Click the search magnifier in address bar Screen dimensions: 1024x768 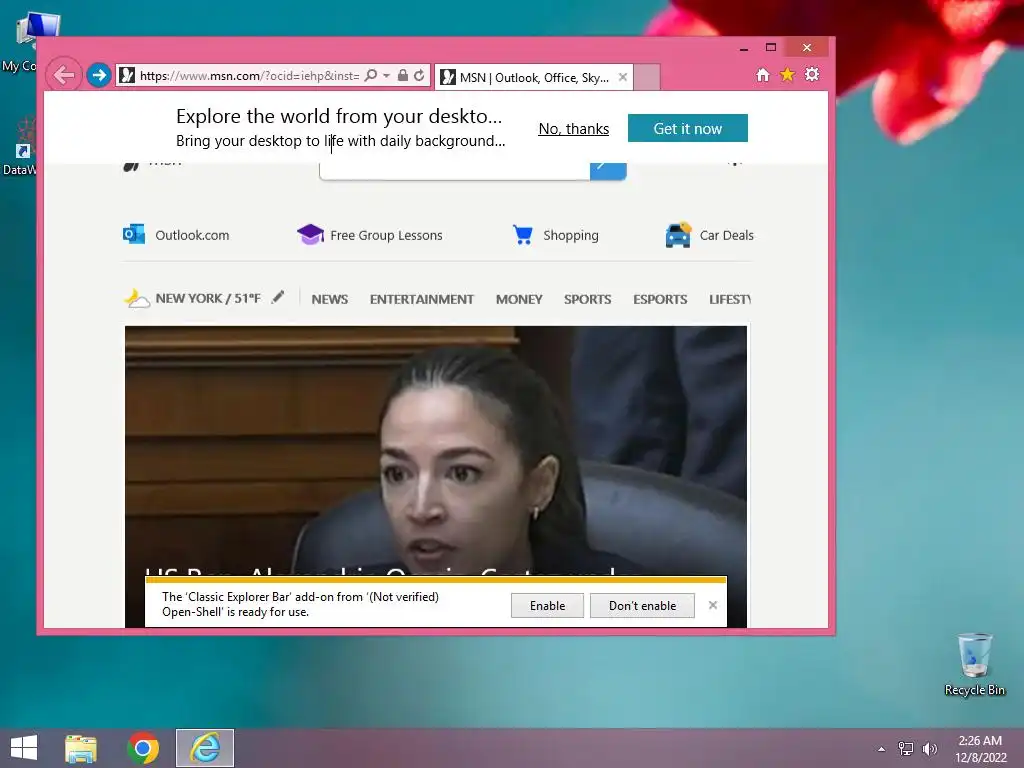370,75
